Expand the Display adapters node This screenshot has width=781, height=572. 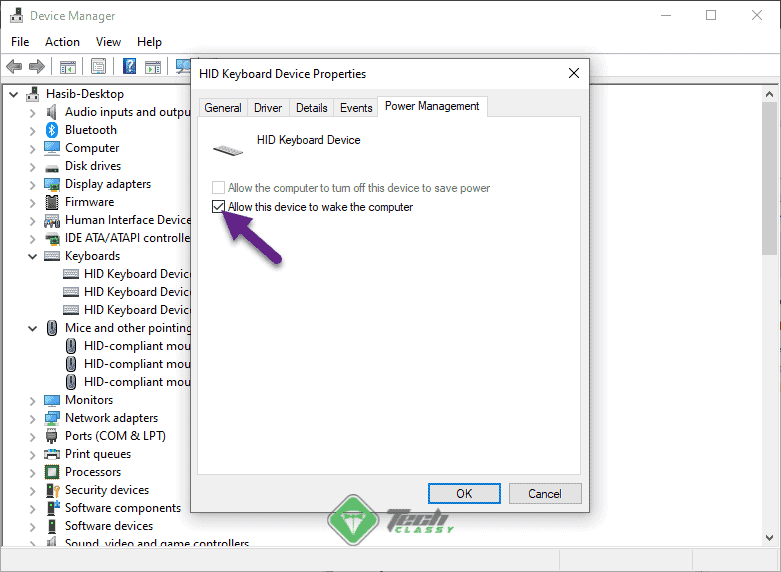click(x=32, y=185)
